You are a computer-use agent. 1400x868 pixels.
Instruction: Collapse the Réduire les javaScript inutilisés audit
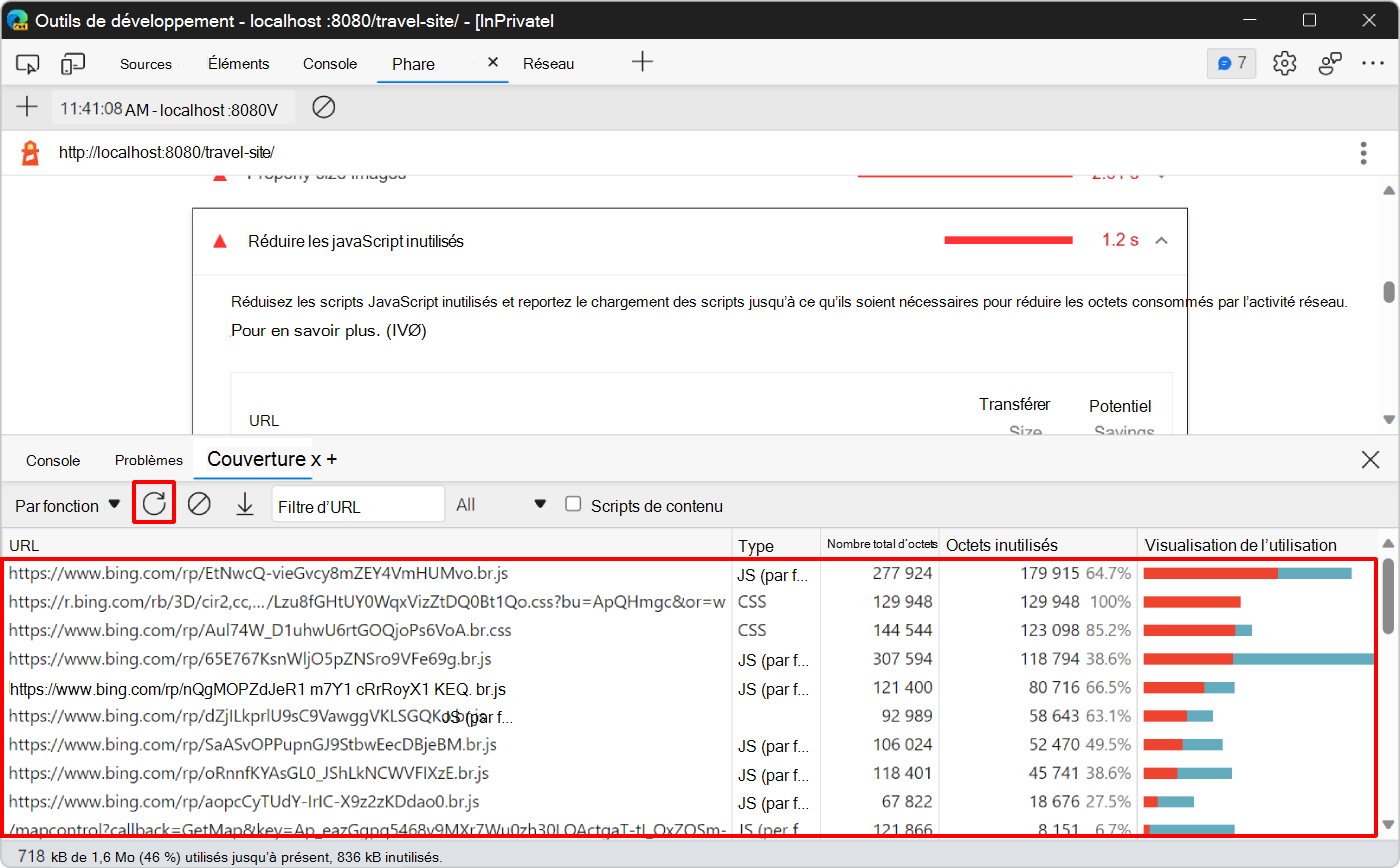tap(1161, 240)
